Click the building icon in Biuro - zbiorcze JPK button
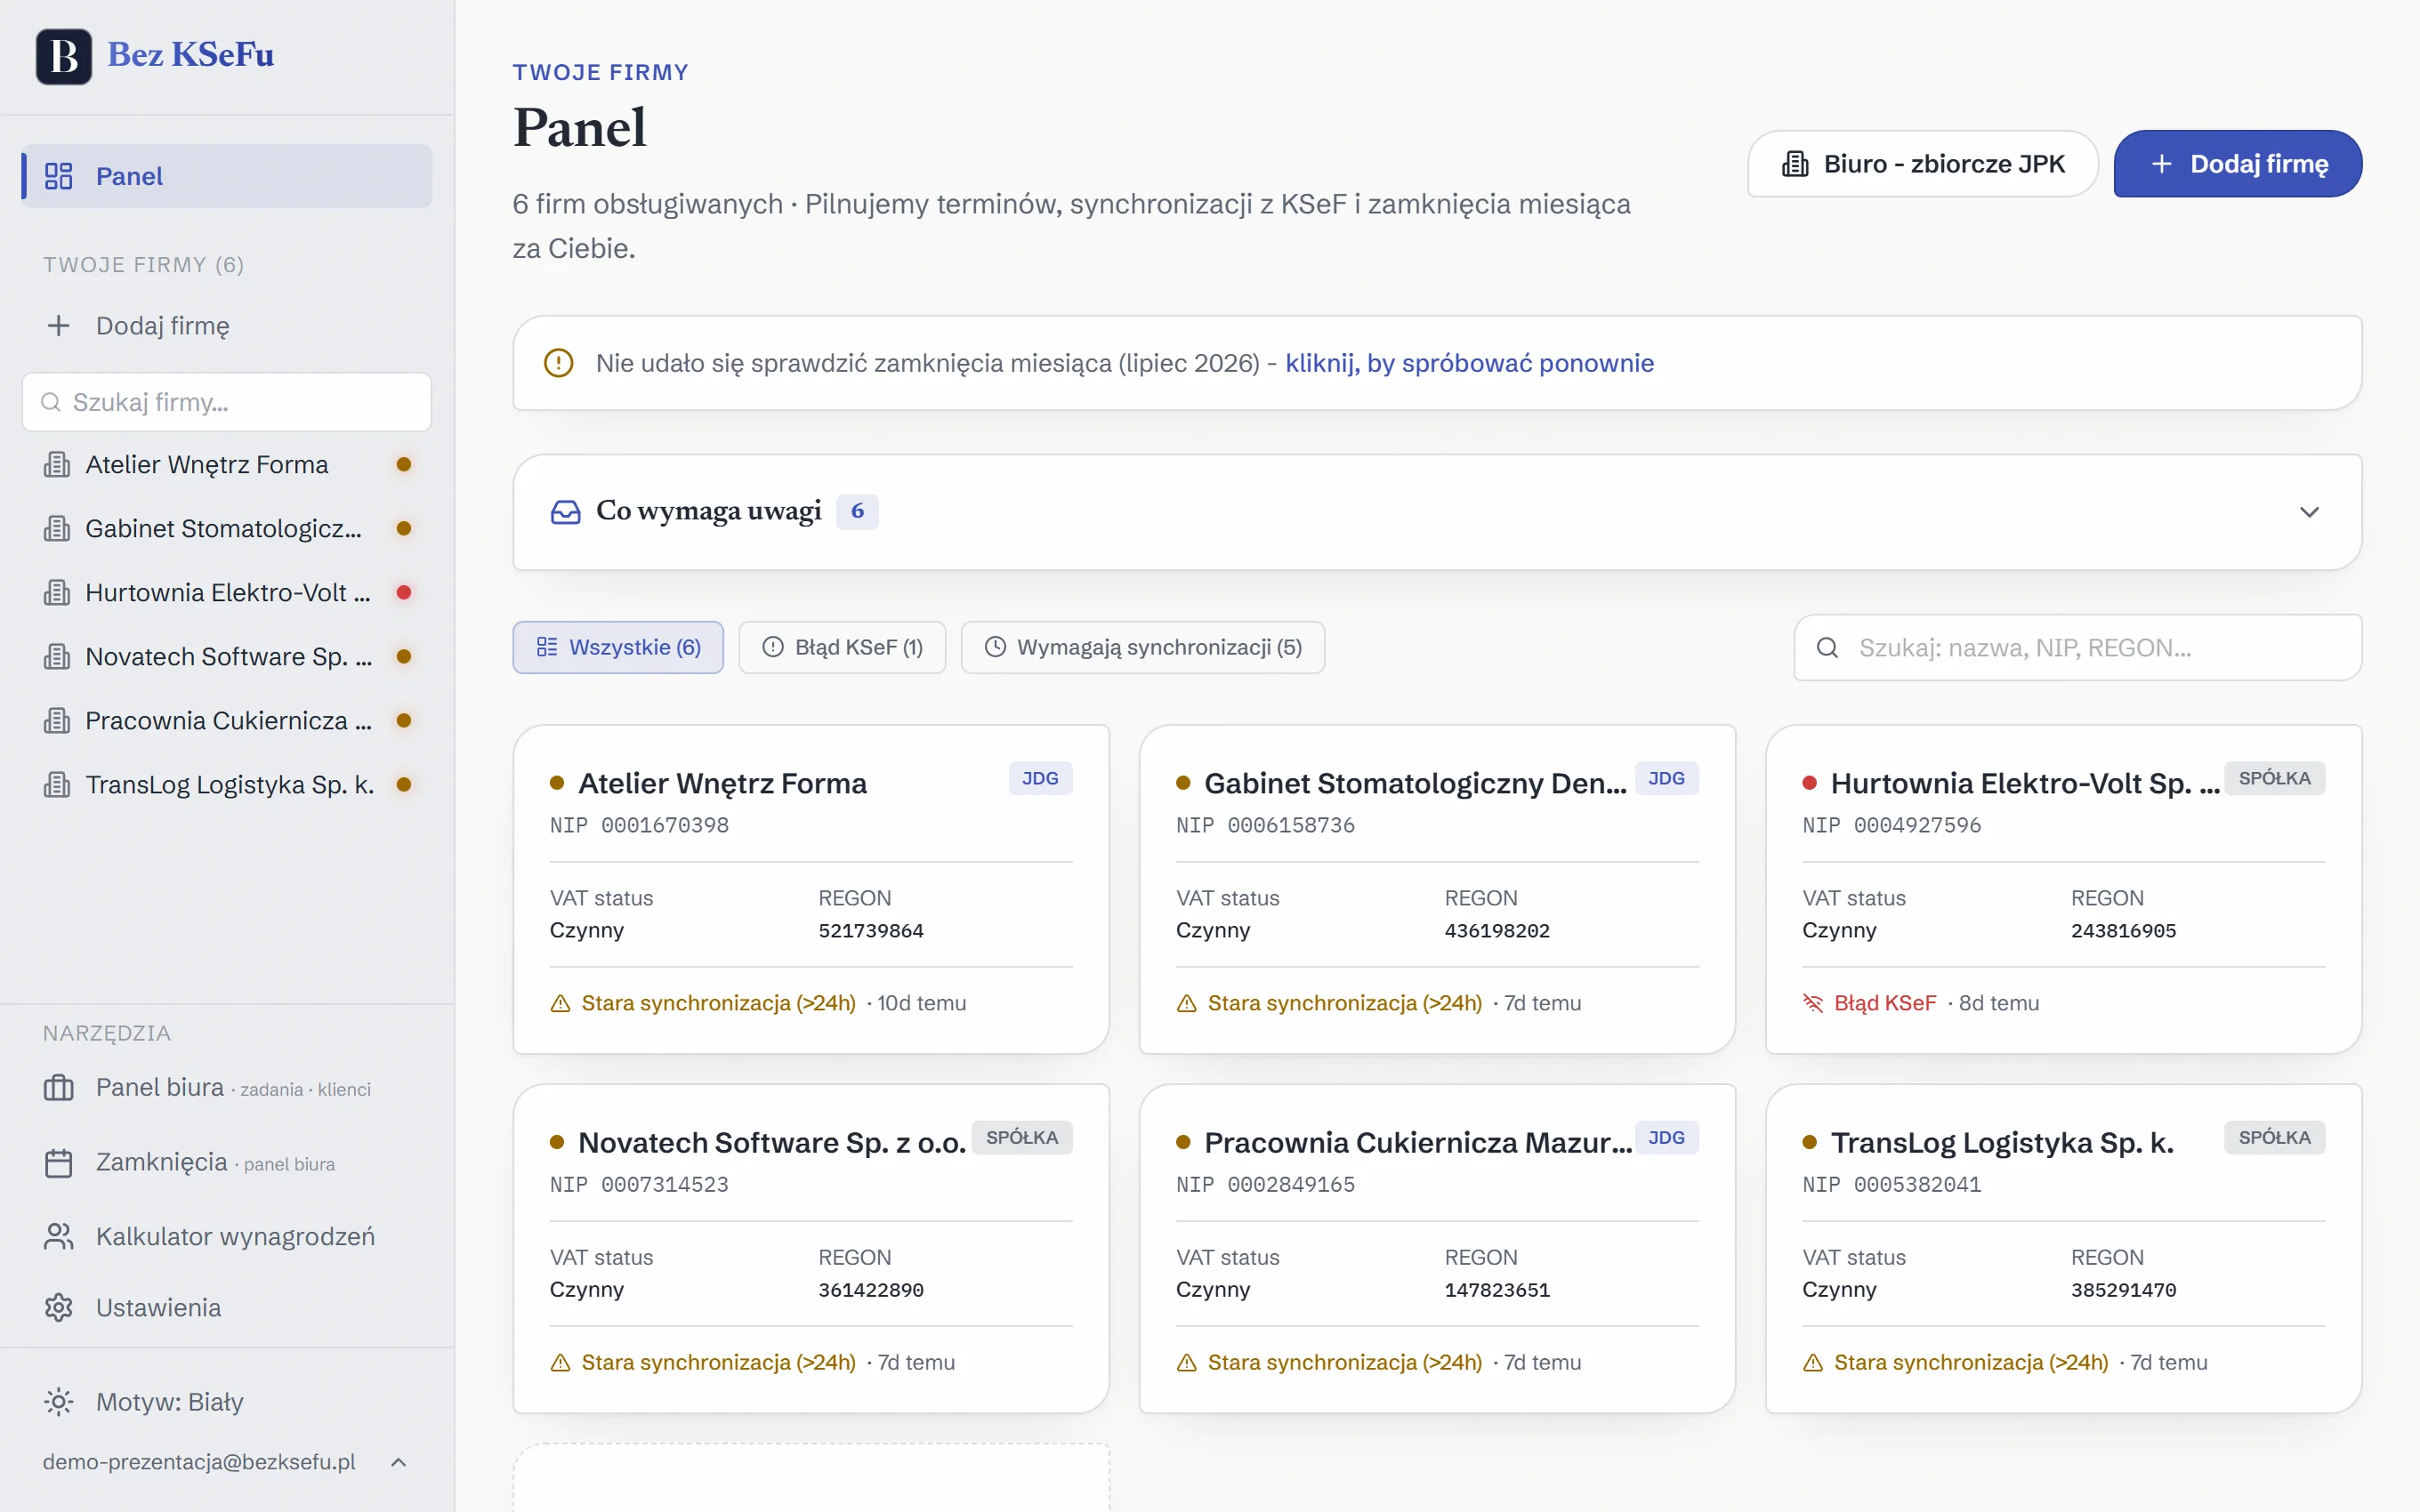 coord(1796,164)
